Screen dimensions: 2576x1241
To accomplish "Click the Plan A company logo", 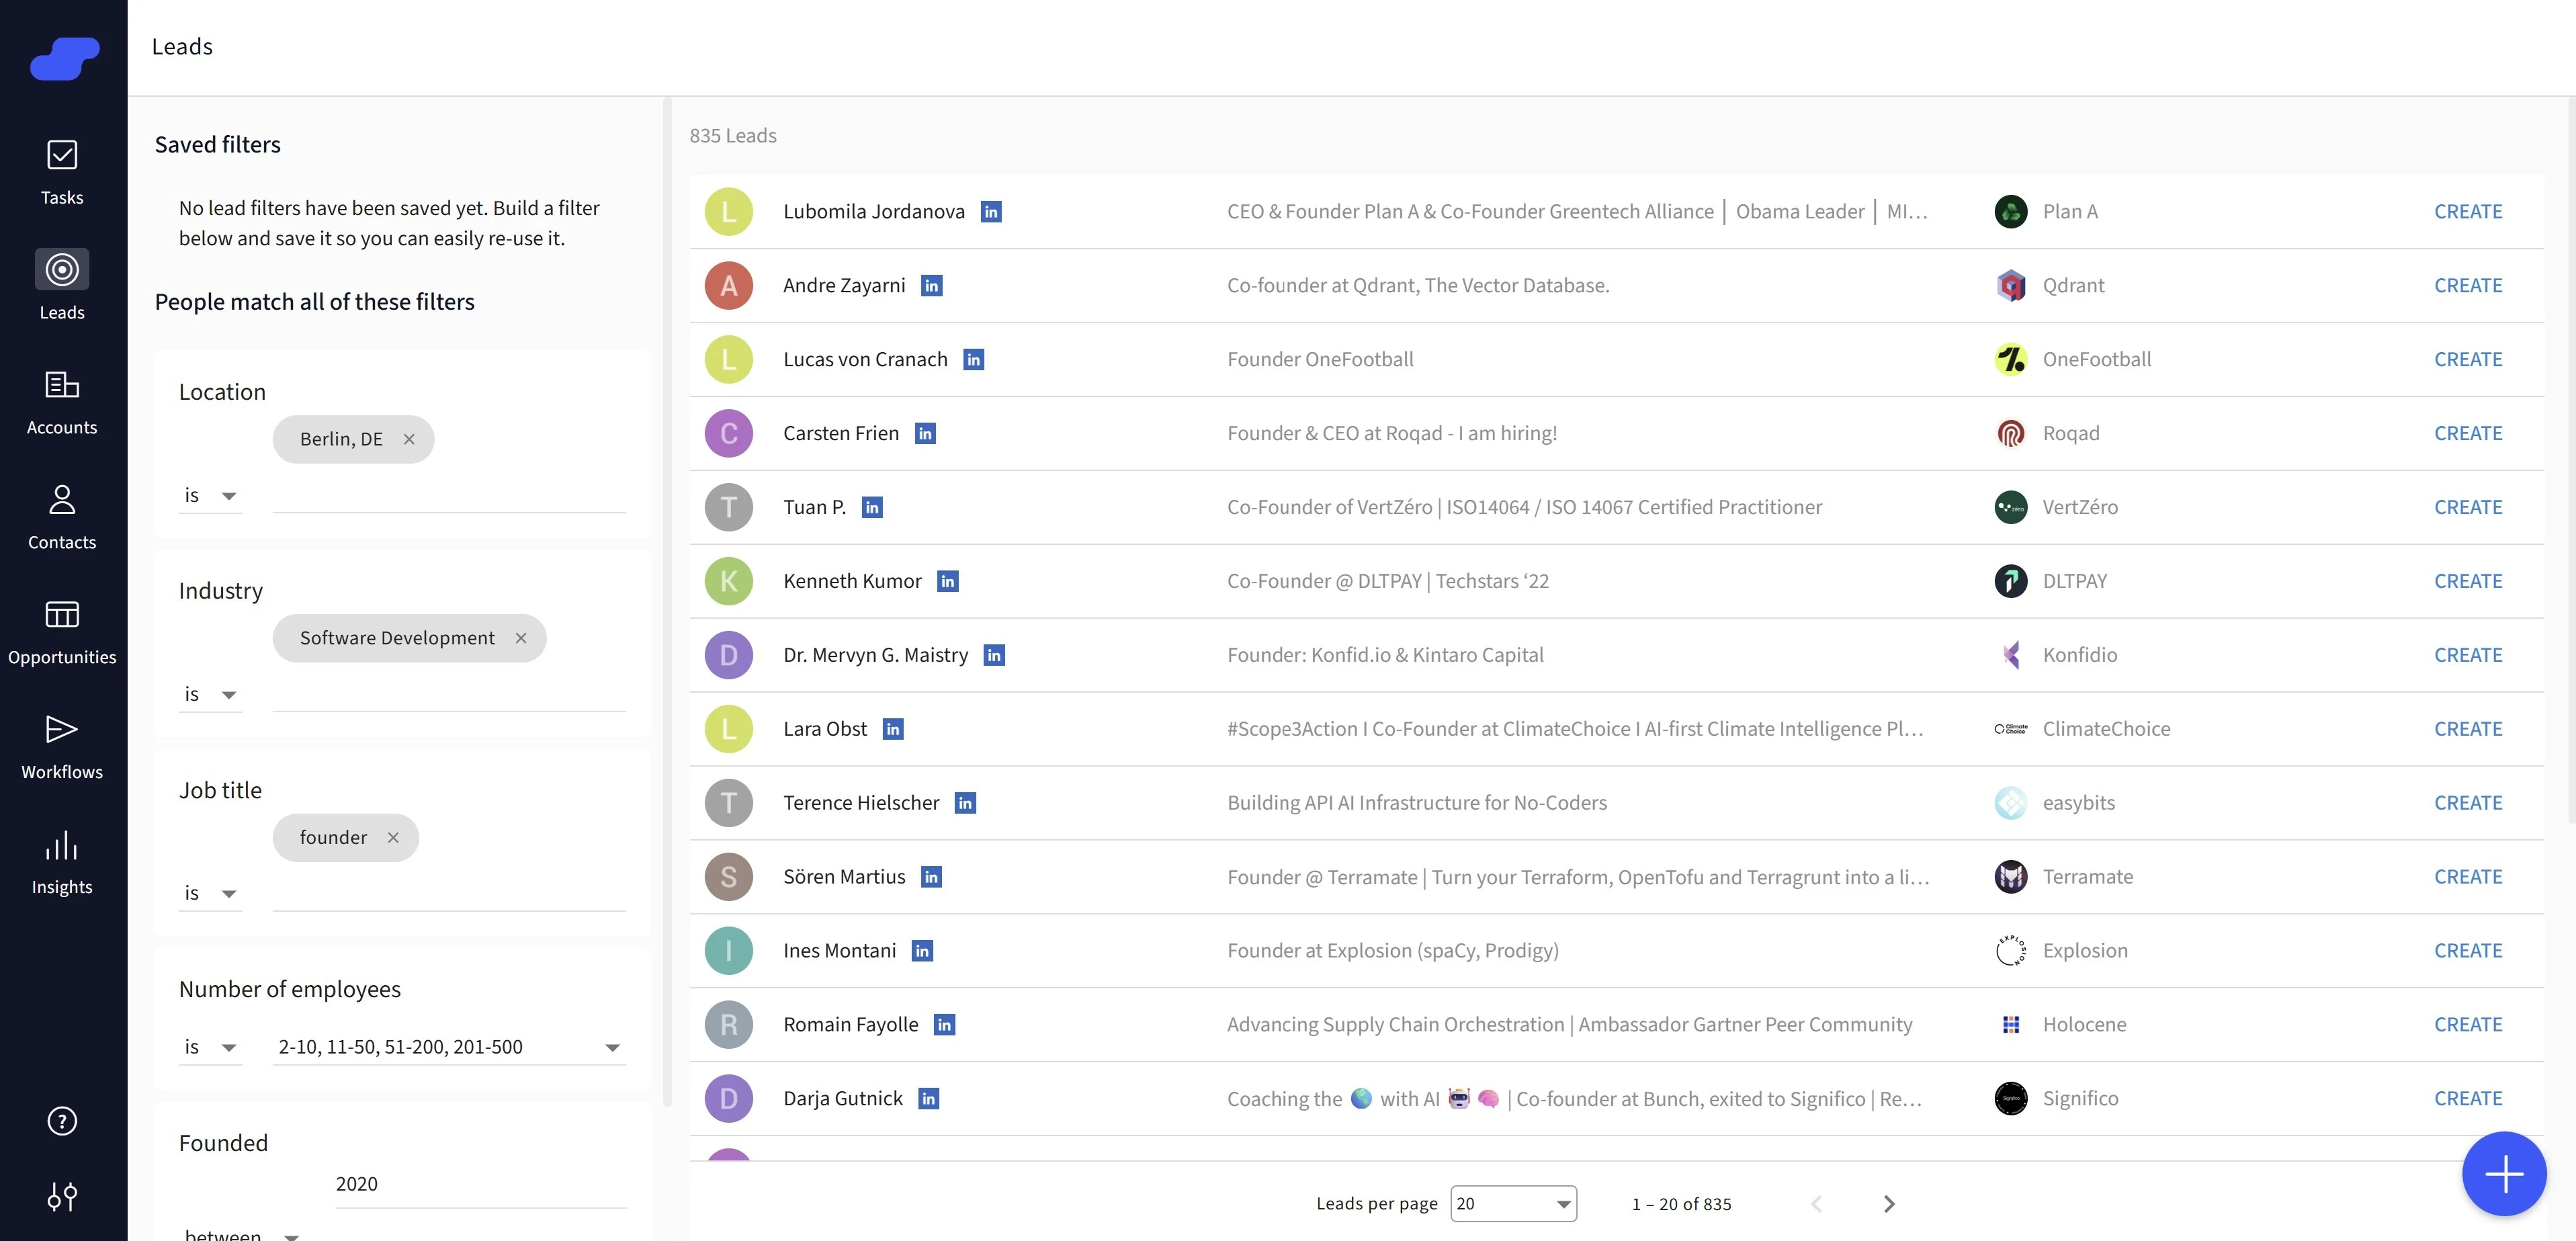I will (2010, 212).
